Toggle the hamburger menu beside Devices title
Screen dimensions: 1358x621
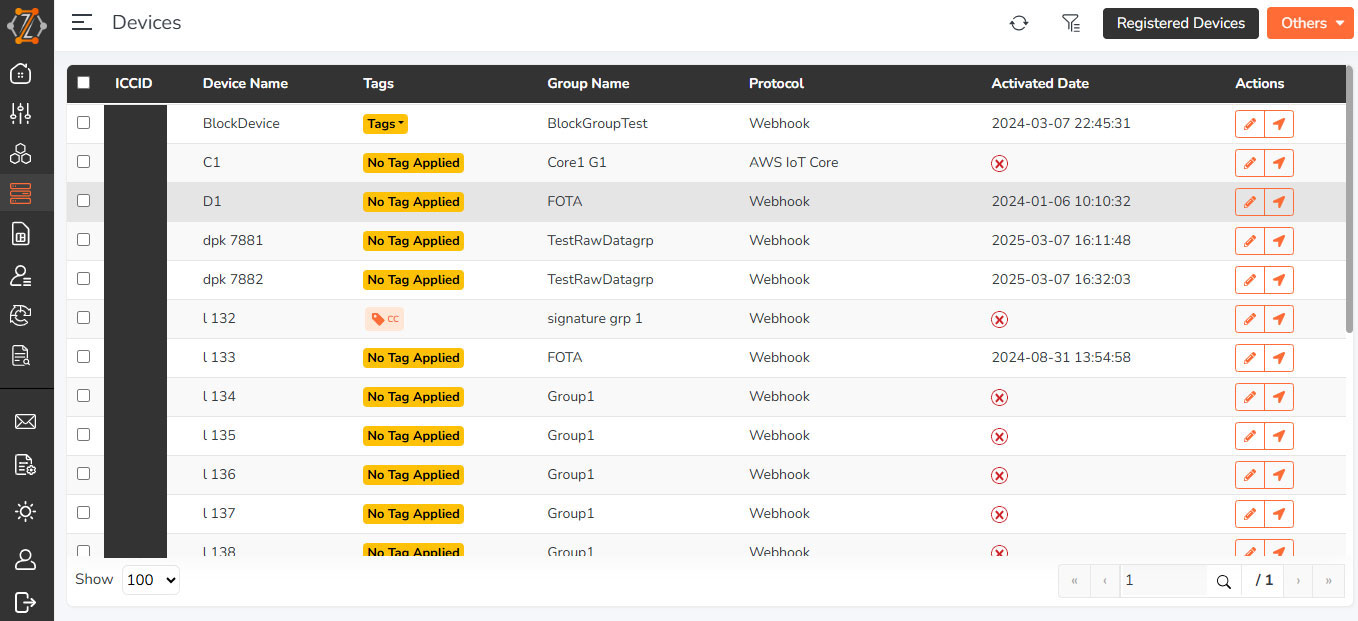coord(82,22)
